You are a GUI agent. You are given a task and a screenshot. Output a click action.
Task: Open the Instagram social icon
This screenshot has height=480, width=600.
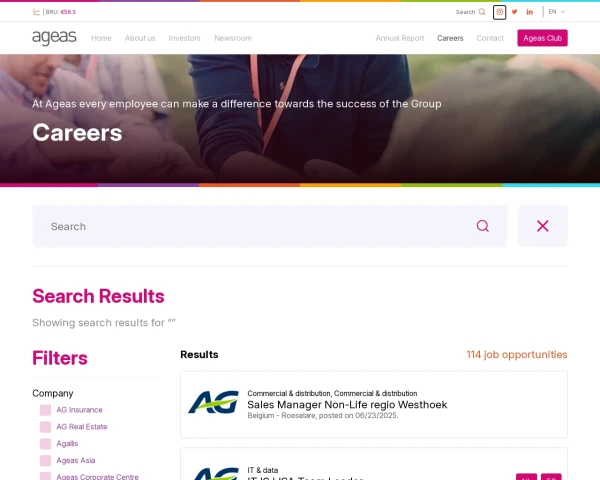coord(499,12)
